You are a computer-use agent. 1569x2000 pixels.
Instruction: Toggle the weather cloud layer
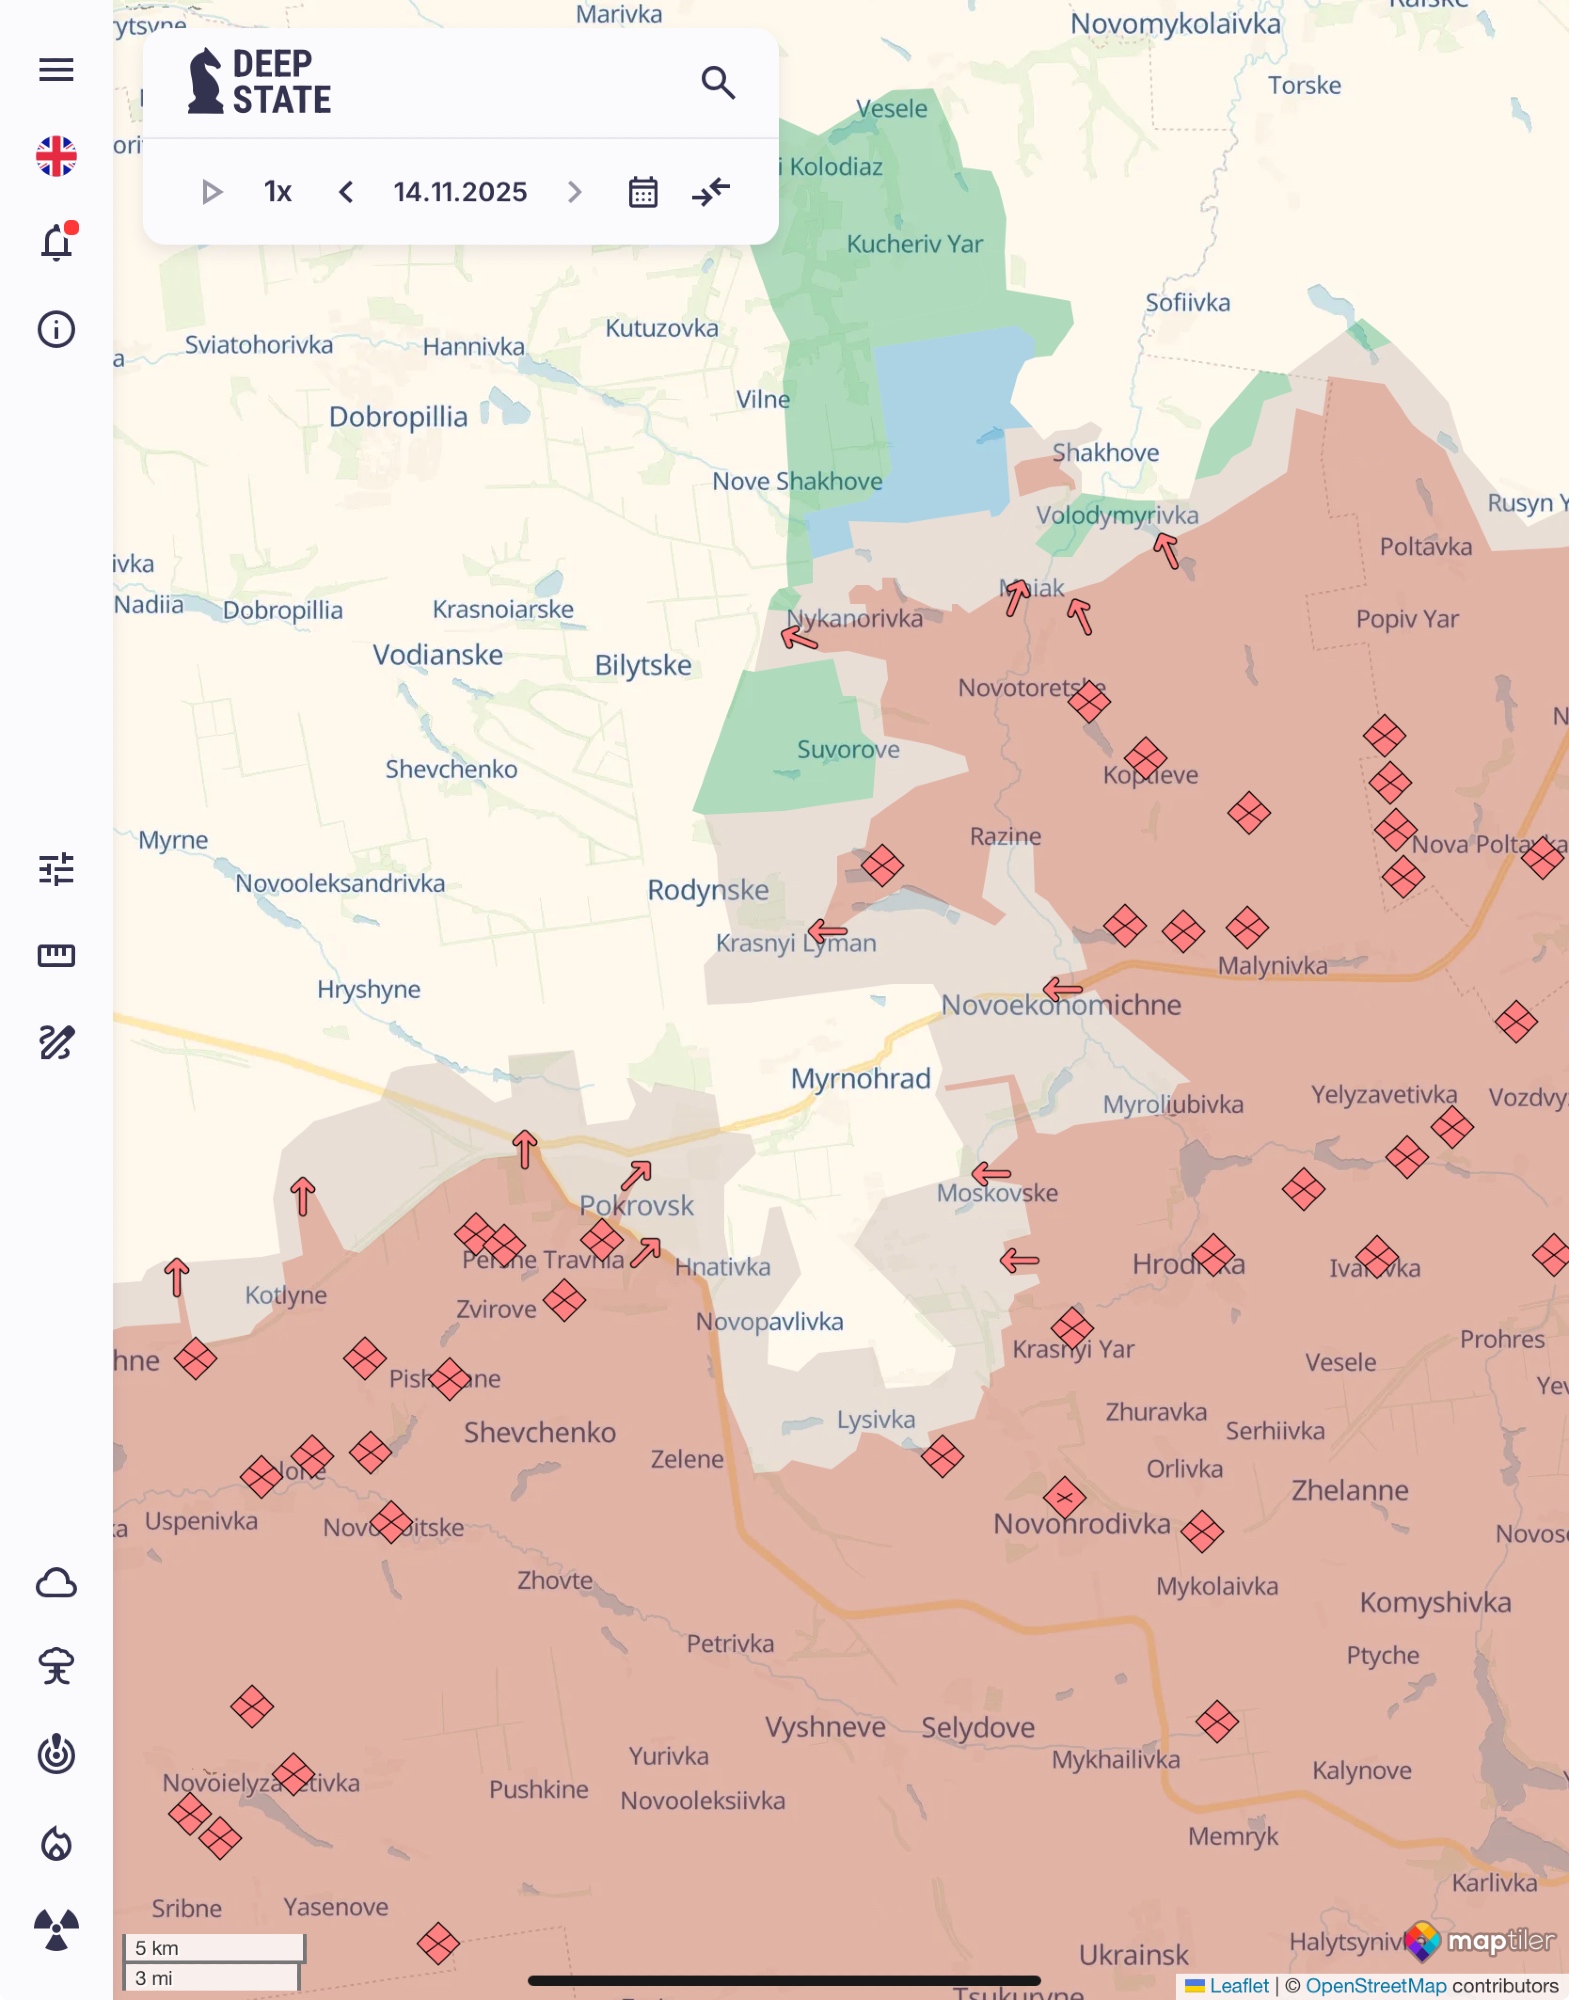point(56,1583)
